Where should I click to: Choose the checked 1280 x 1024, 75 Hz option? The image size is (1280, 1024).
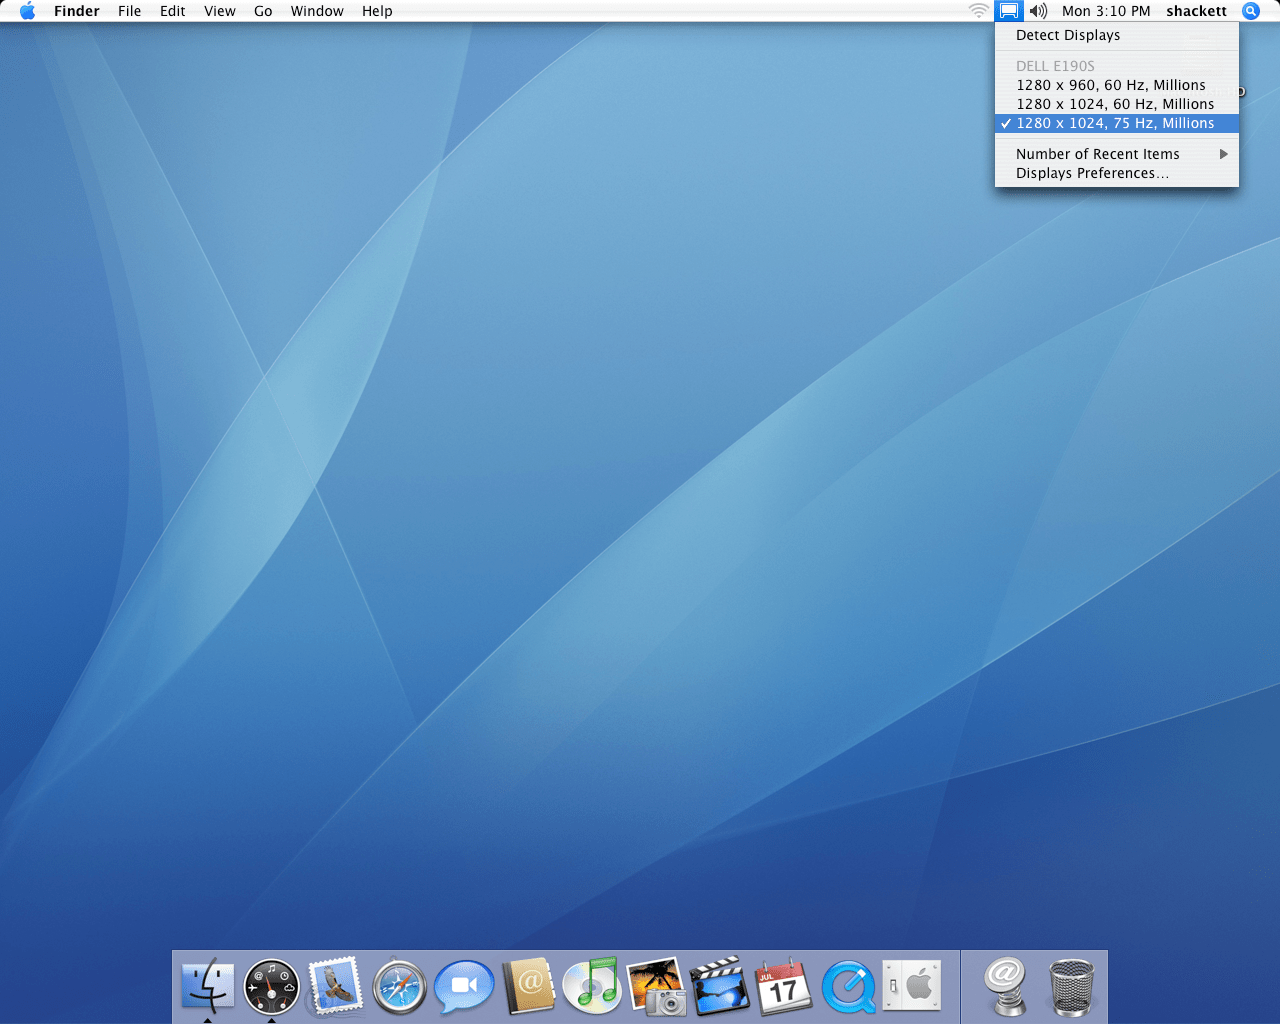pos(1114,123)
